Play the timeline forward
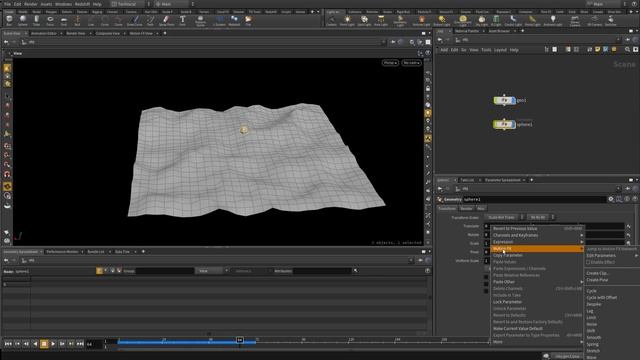The width and height of the screenshot is (640, 360). (x=53, y=344)
